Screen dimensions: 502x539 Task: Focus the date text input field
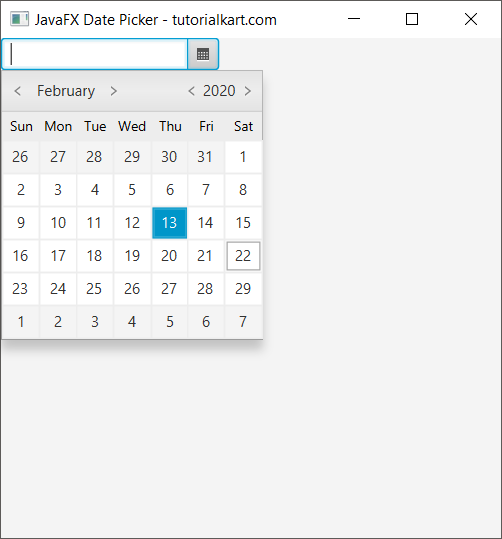pos(95,54)
